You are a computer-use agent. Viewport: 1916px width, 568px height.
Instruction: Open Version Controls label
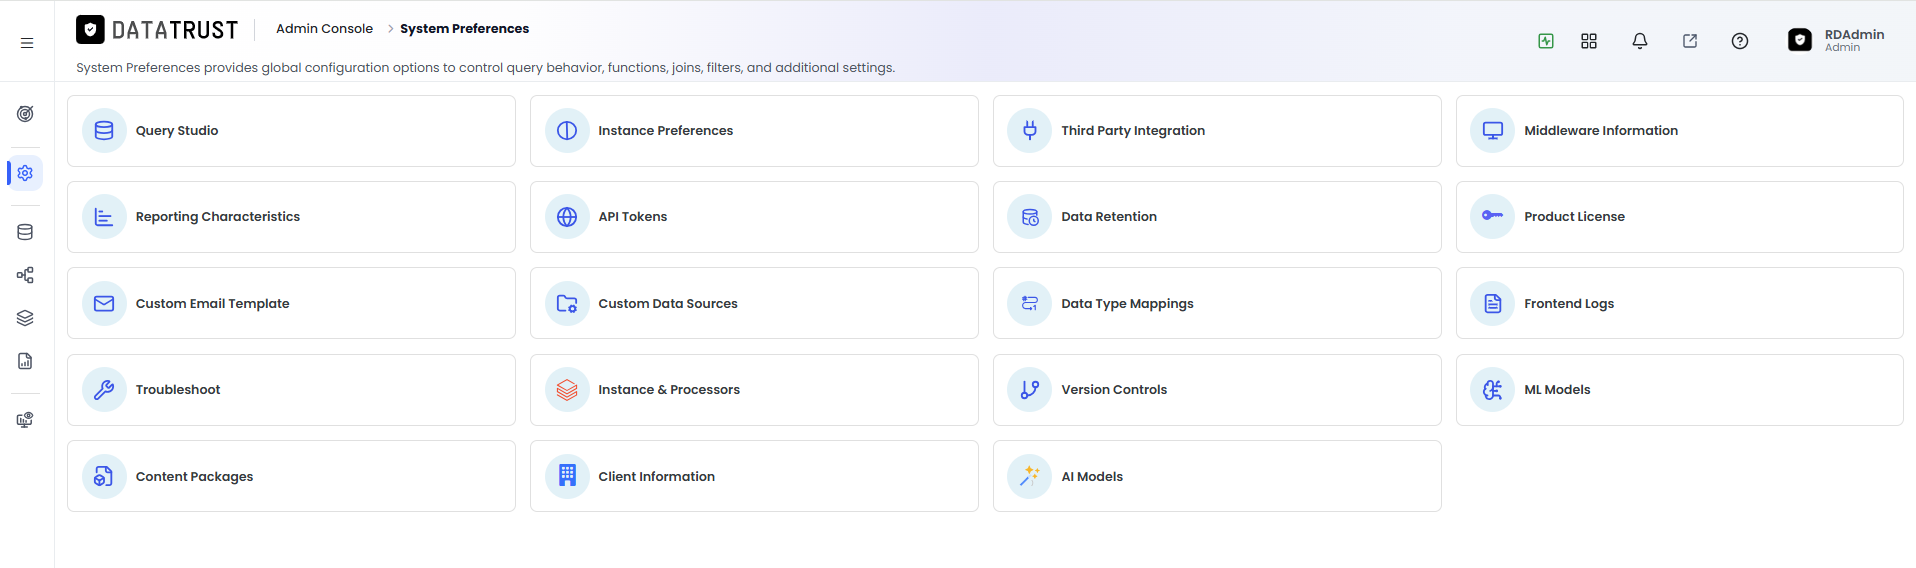click(1114, 390)
